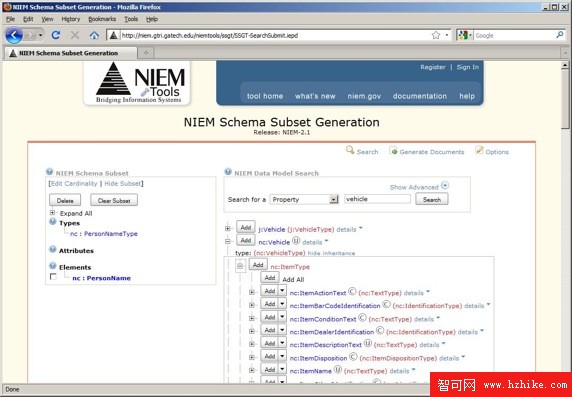Click the Search magnifier icon in toolbar

[x=350, y=150]
